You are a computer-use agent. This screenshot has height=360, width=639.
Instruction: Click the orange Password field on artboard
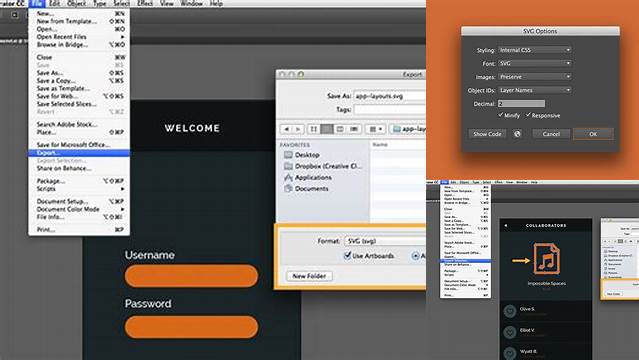click(191, 327)
